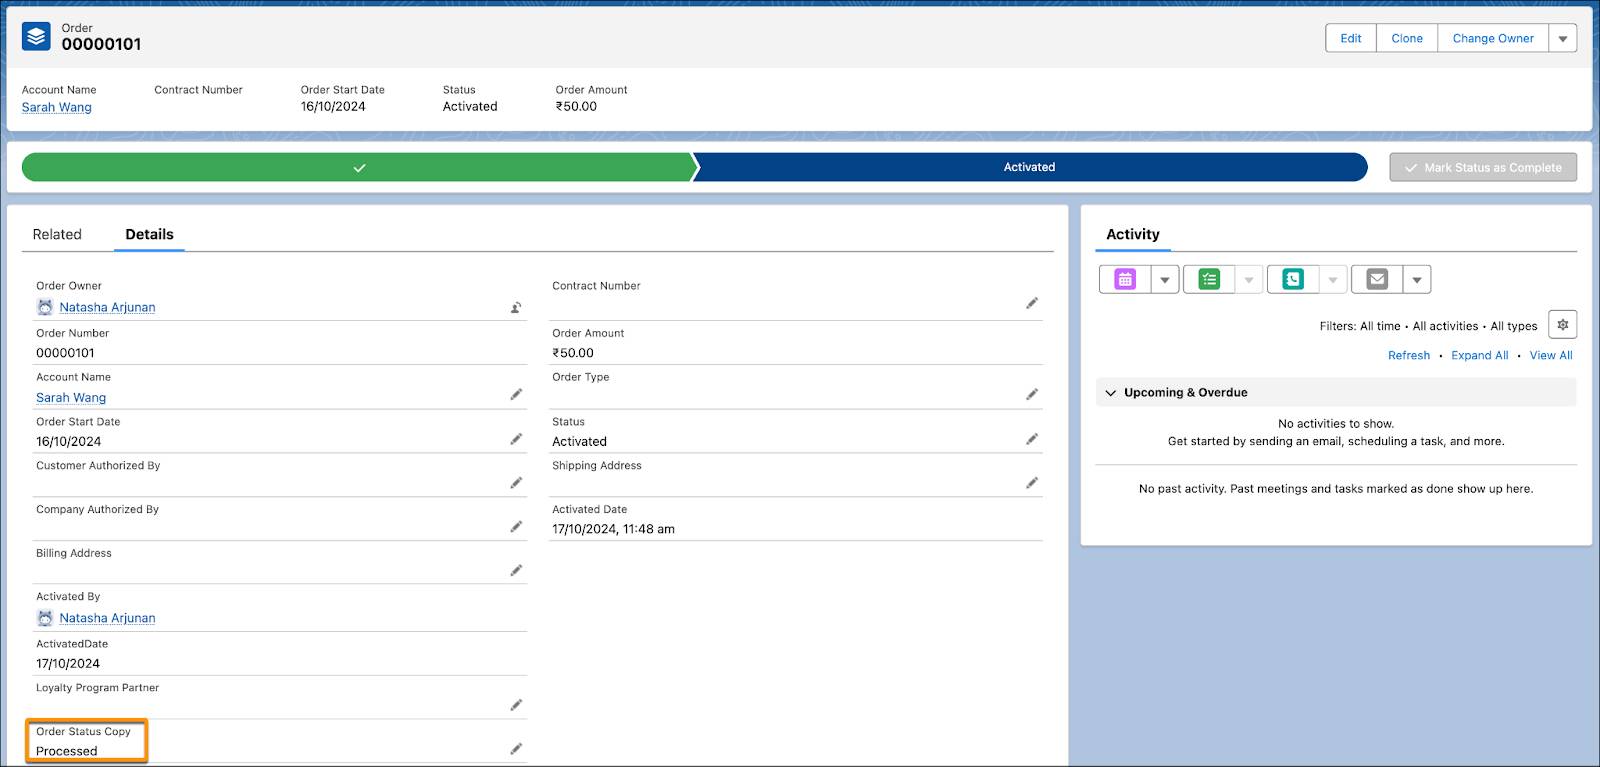Open Sarah Wang link in Details Account Name

pos(71,397)
